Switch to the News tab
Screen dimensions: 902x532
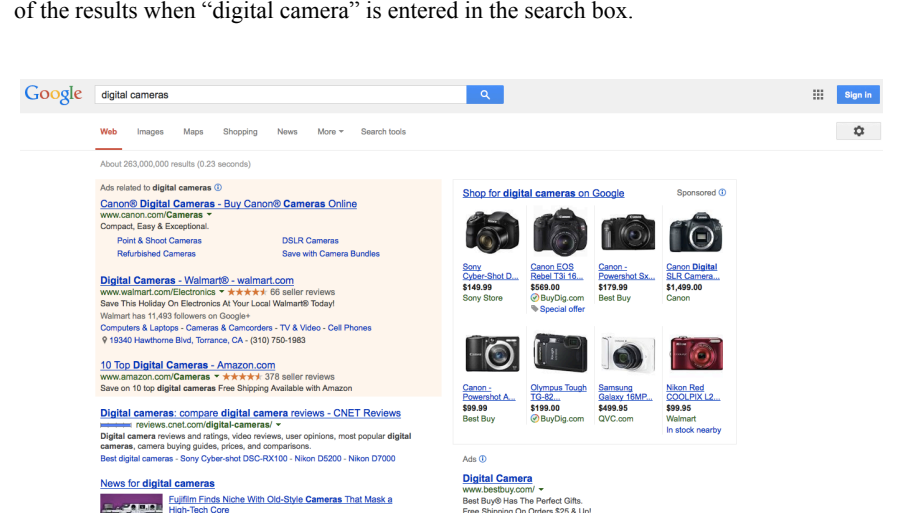pos(287,132)
